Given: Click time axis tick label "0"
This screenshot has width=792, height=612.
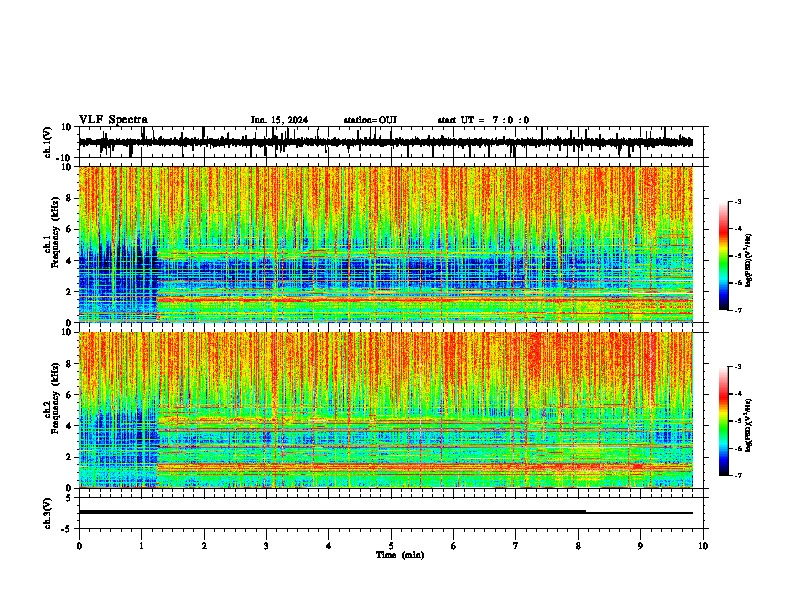Looking at the screenshot, I should click(79, 546).
